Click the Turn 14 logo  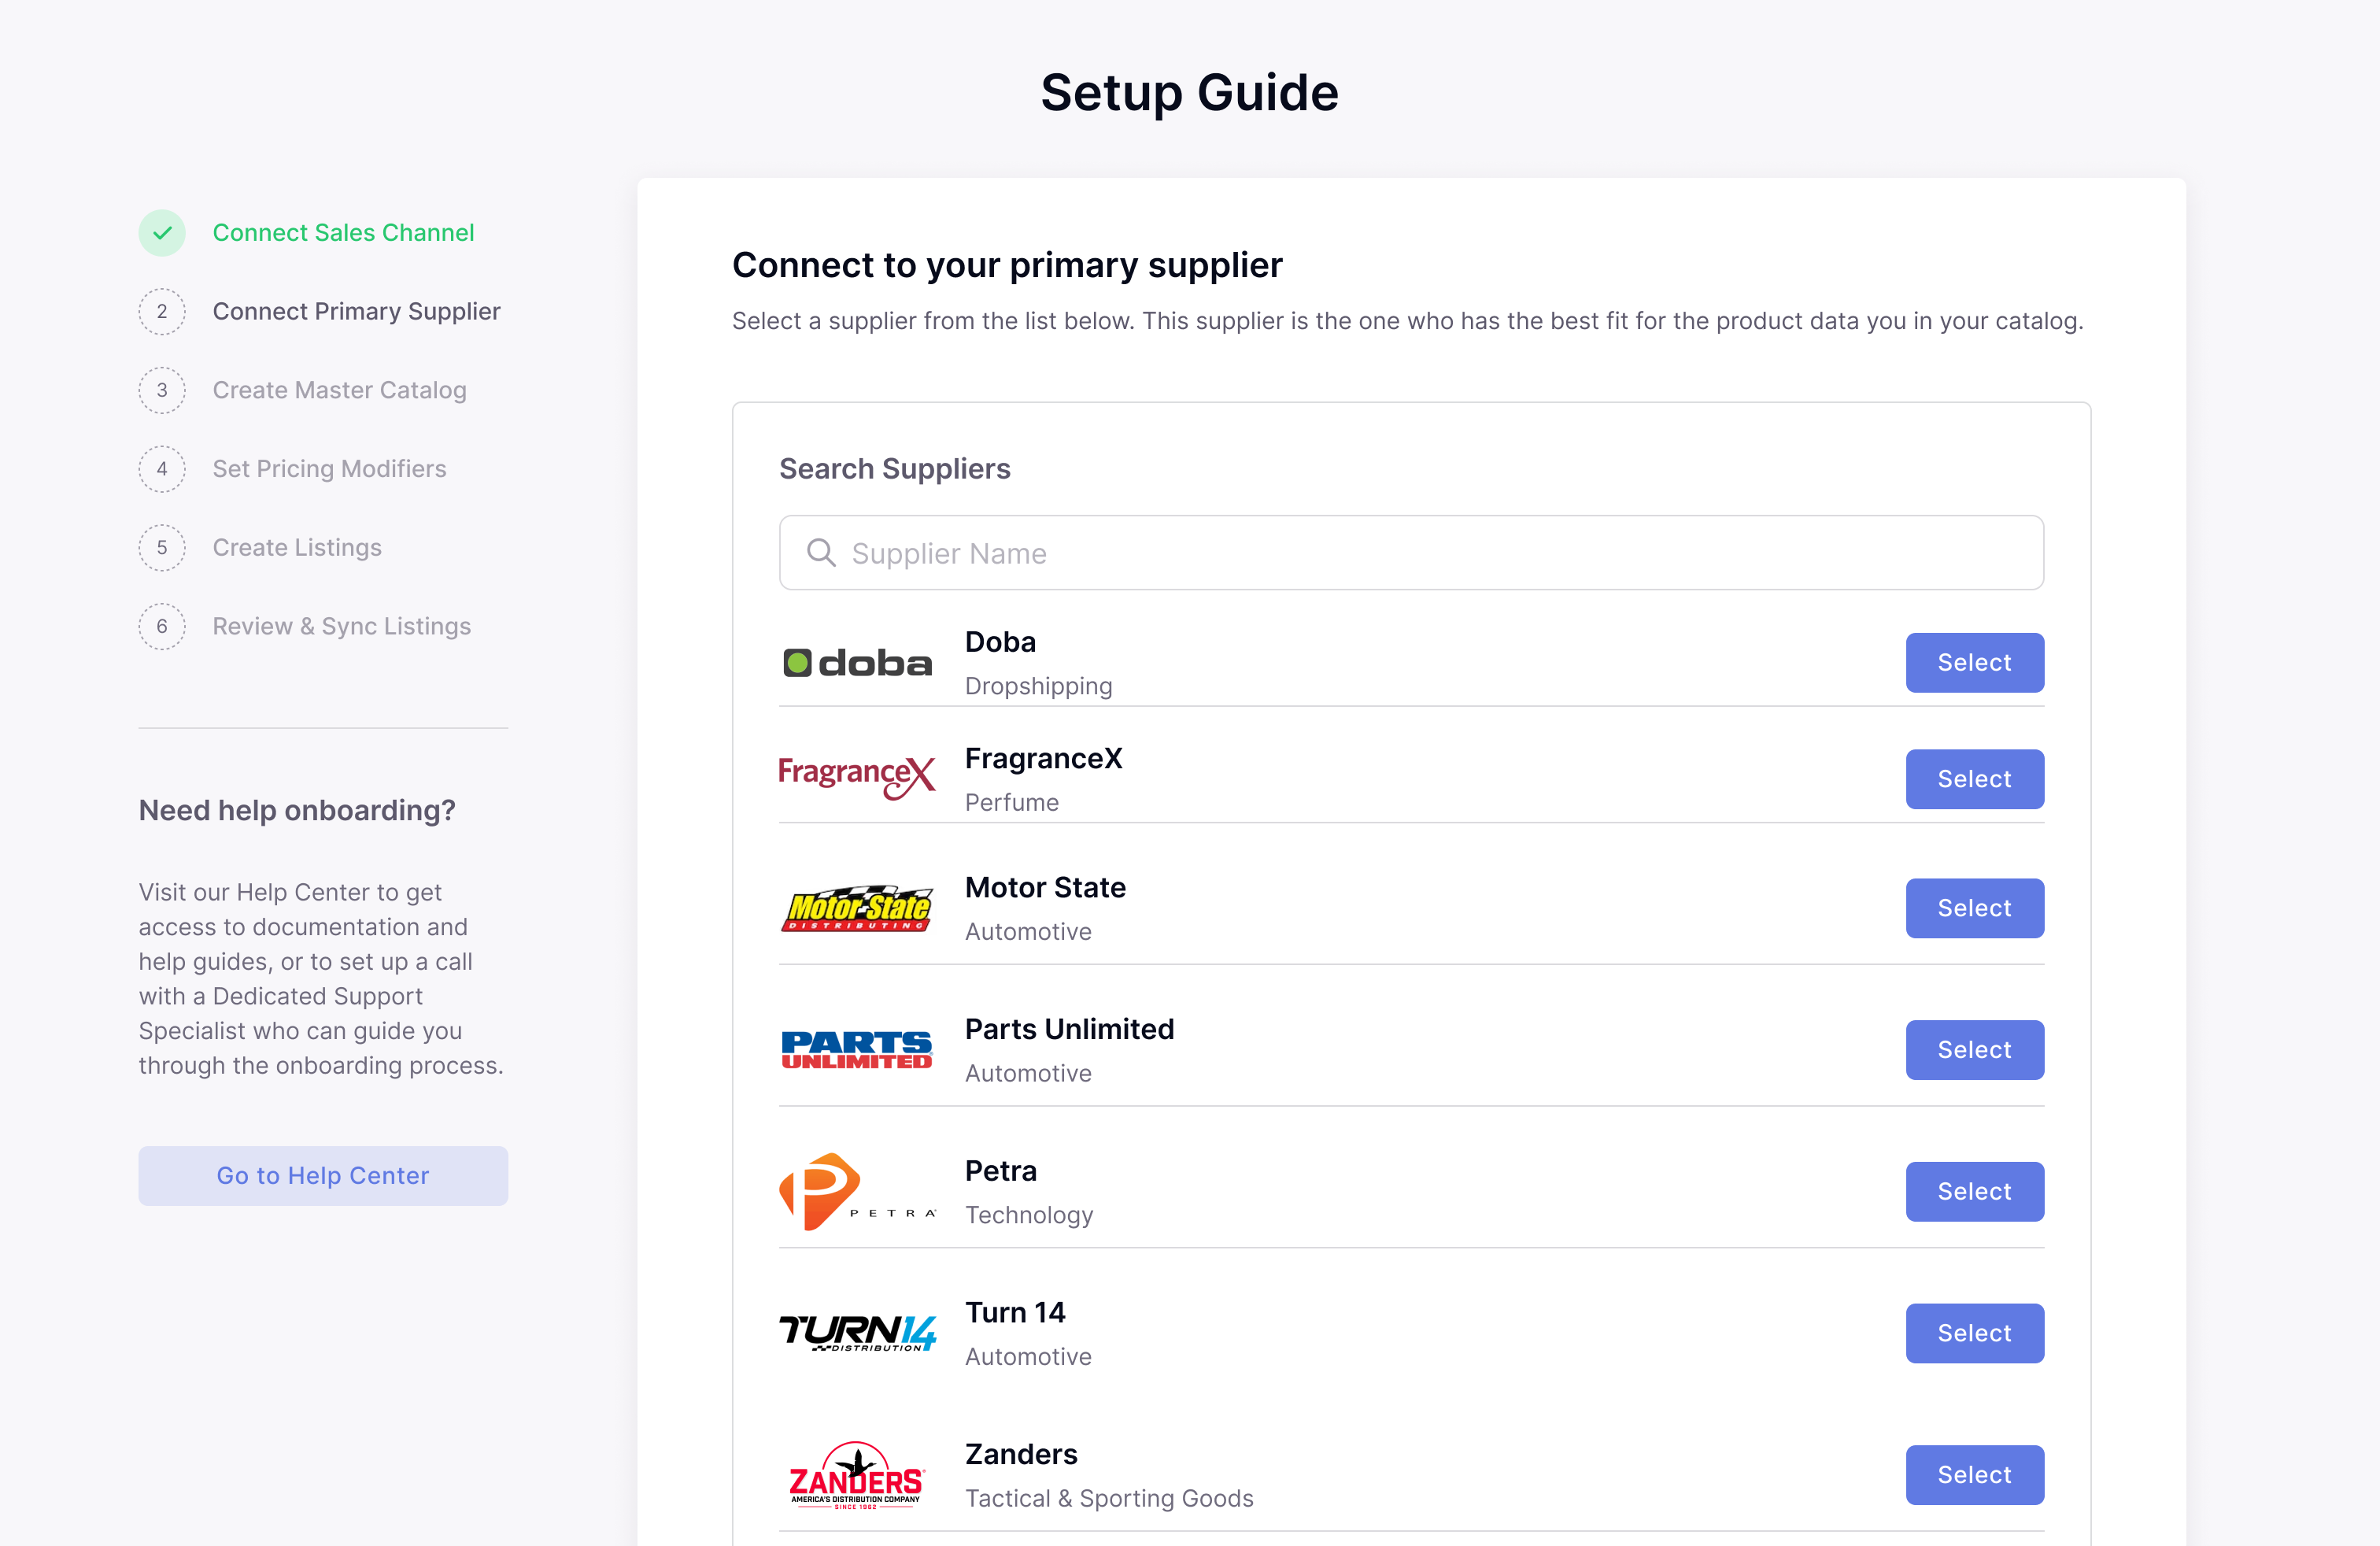857,1333
